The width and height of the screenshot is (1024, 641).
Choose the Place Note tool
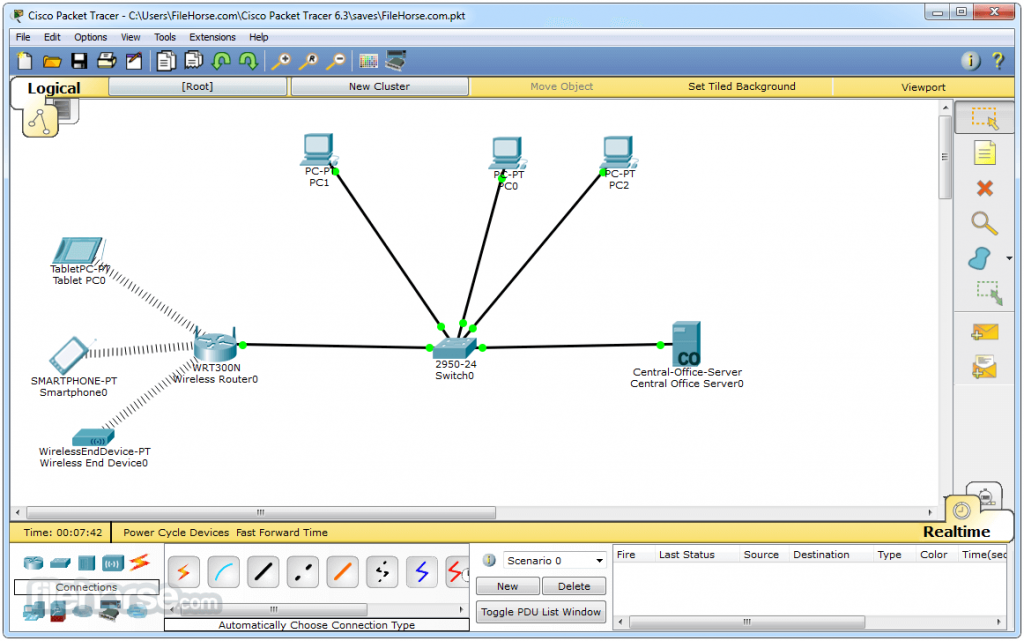984,153
